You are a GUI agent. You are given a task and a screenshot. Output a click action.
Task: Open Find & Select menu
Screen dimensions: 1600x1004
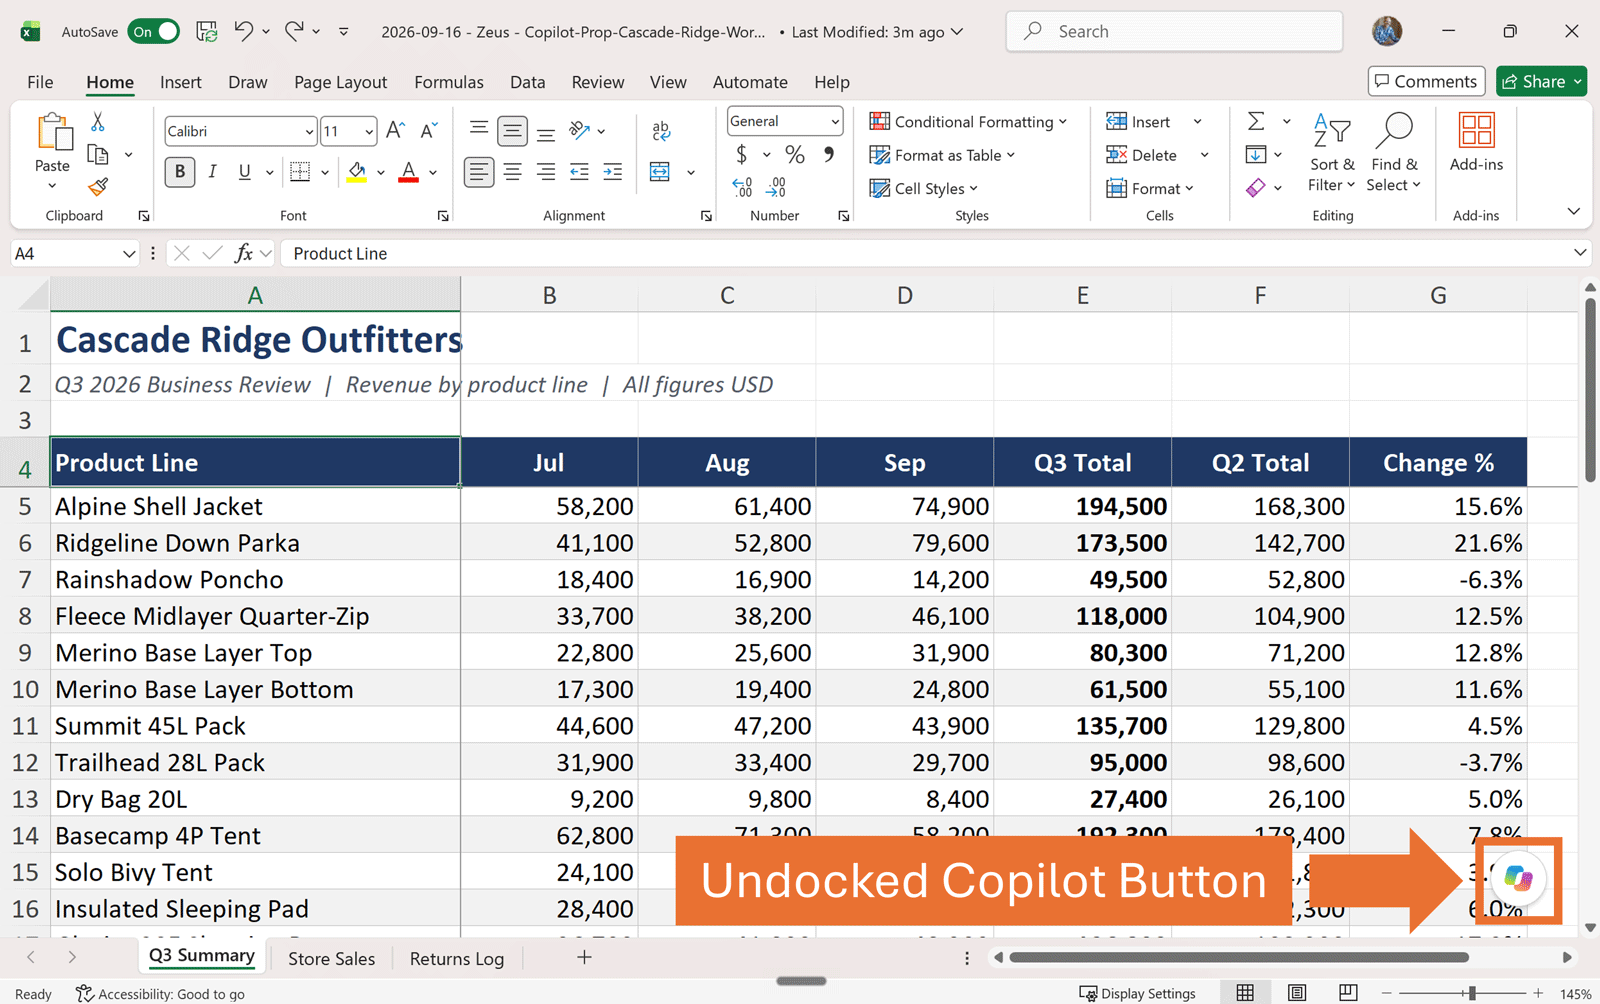1394,153
